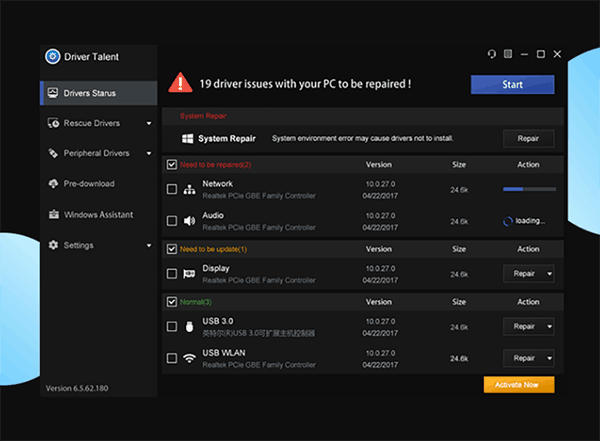Go to Peripheral Drivers section
This screenshot has height=441, width=600.
tap(99, 154)
